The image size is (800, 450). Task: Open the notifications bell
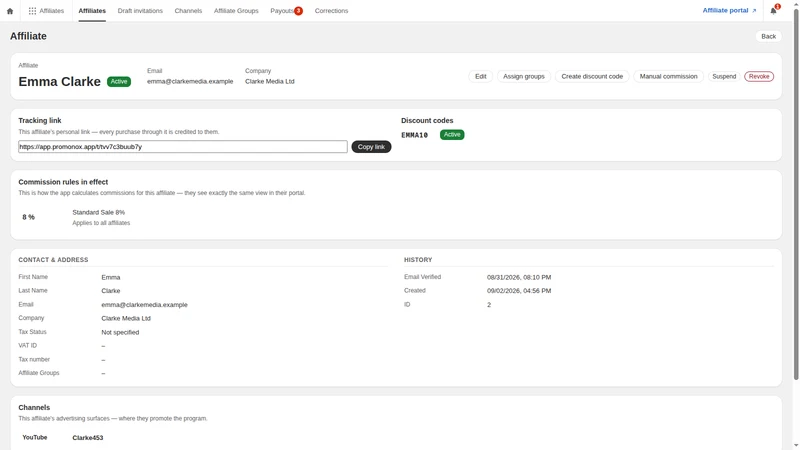773,11
